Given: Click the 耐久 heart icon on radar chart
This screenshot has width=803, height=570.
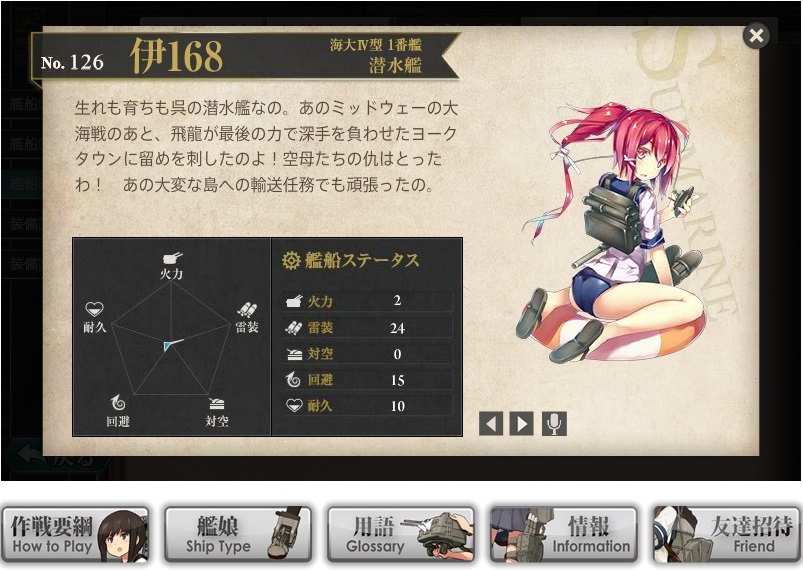Looking at the screenshot, I should [x=94, y=309].
